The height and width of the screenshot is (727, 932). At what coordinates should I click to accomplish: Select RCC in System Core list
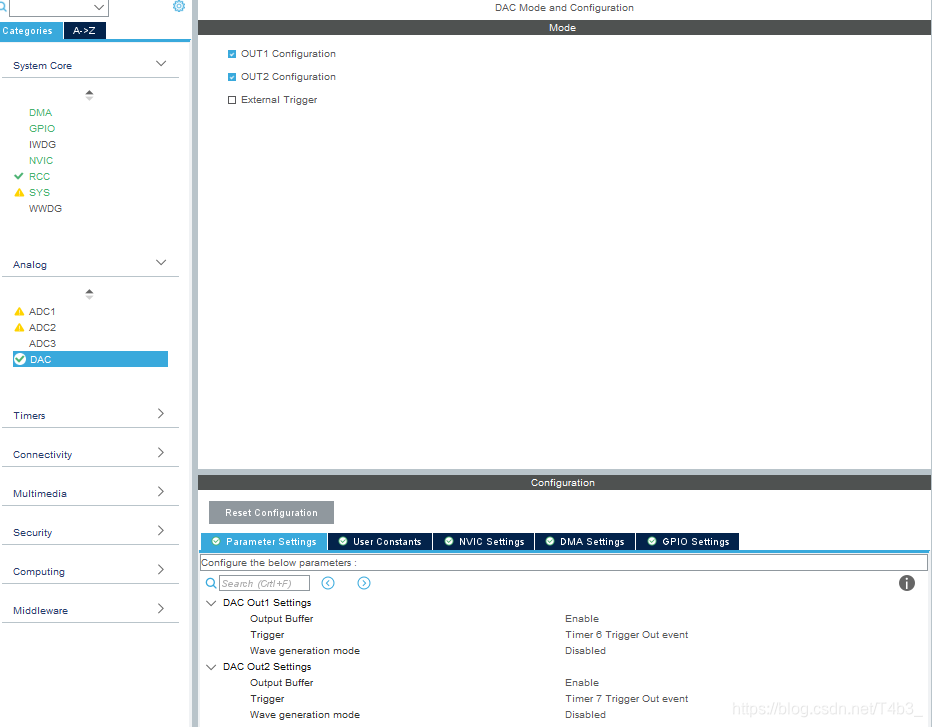point(39,177)
